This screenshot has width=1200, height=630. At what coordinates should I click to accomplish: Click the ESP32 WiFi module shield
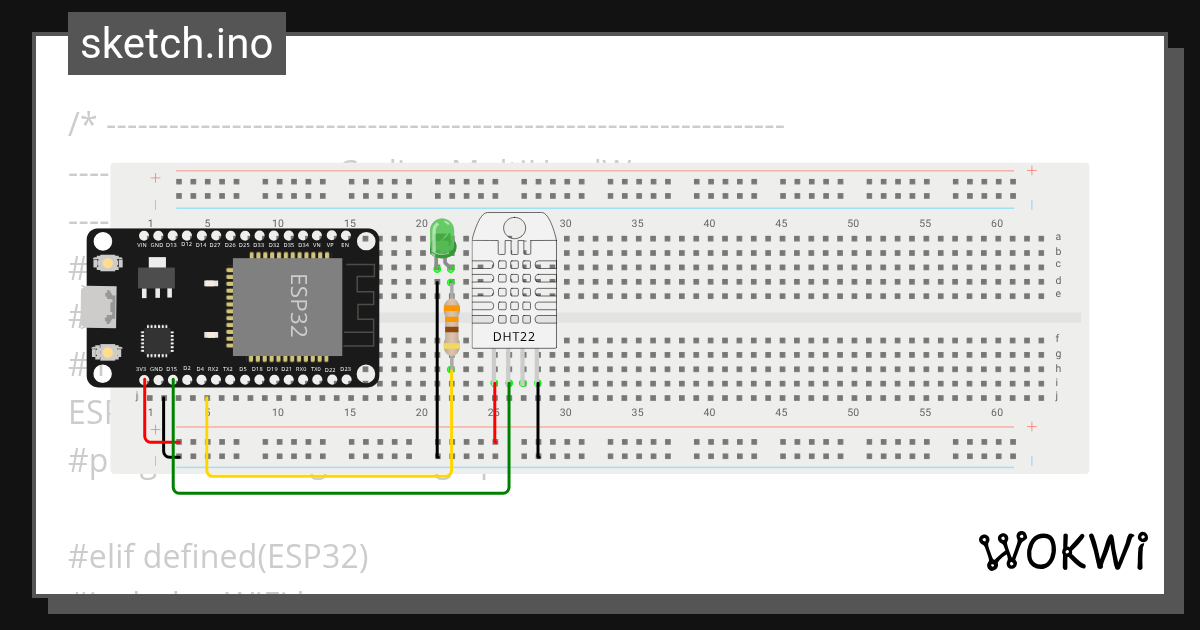(285, 306)
